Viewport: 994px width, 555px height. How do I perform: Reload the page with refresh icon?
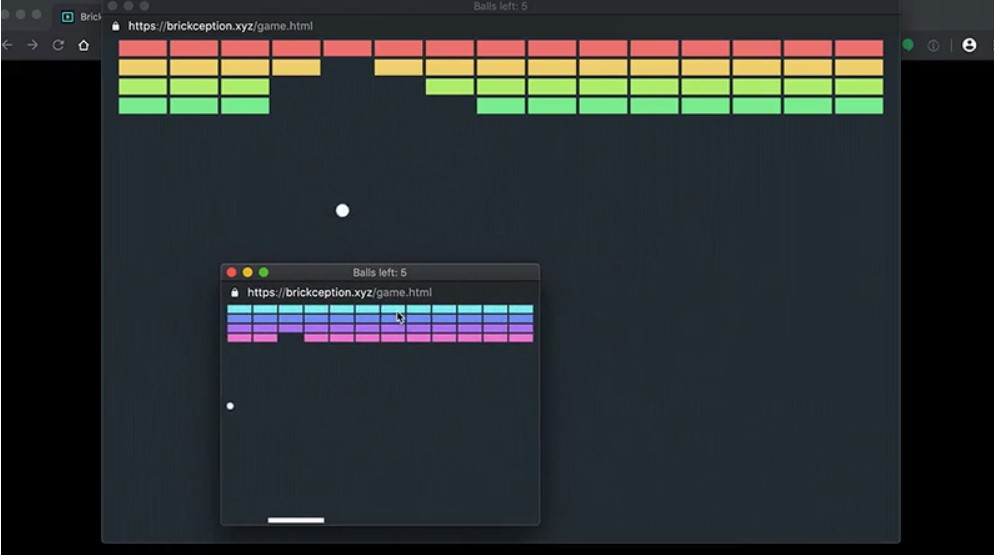[x=58, y=45]
